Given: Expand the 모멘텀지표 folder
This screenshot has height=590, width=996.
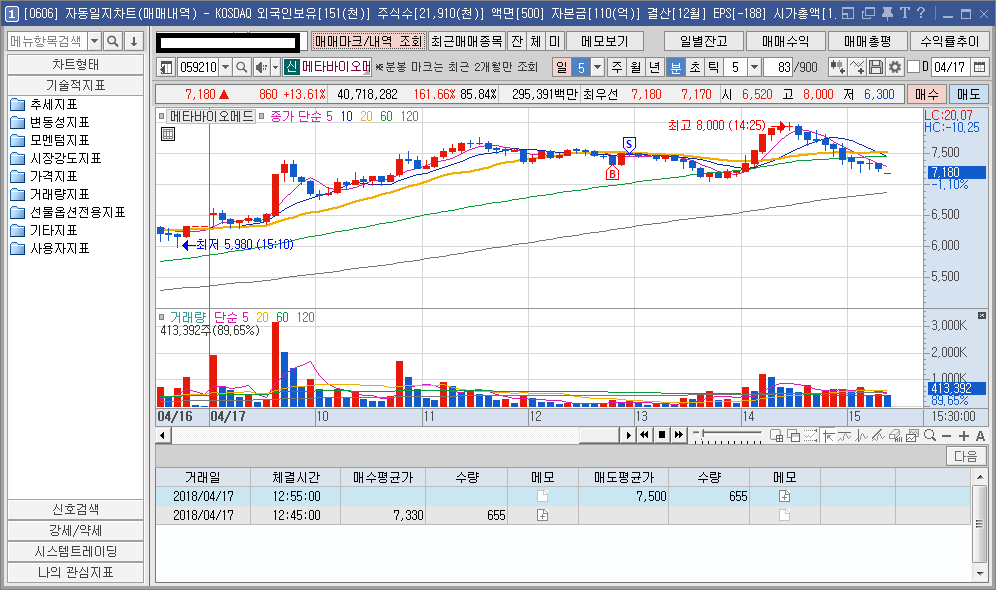Looking at the screenshot, I should tap(50, 140).
